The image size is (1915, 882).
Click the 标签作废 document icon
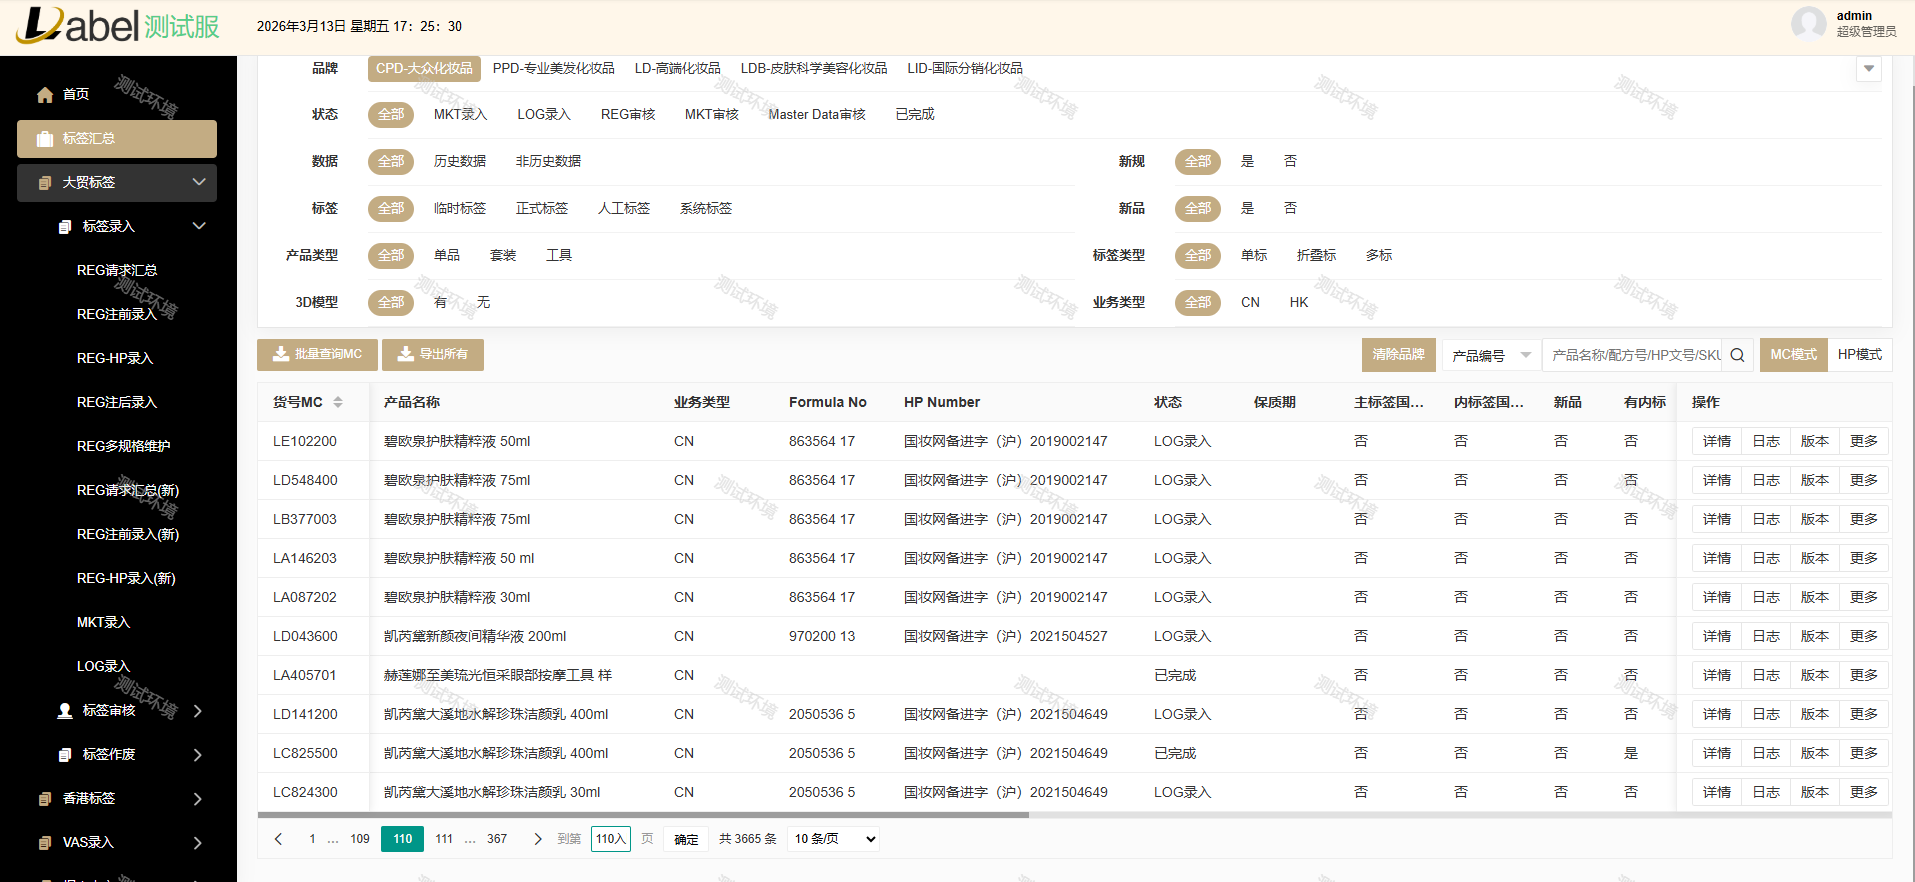tap(65, 755)
